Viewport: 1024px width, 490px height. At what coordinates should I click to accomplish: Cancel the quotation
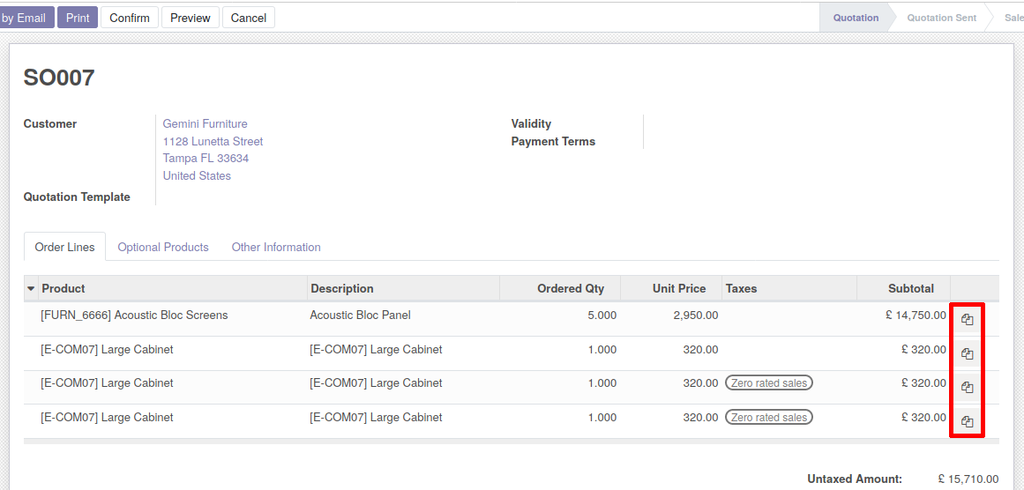tap(248, 18)
